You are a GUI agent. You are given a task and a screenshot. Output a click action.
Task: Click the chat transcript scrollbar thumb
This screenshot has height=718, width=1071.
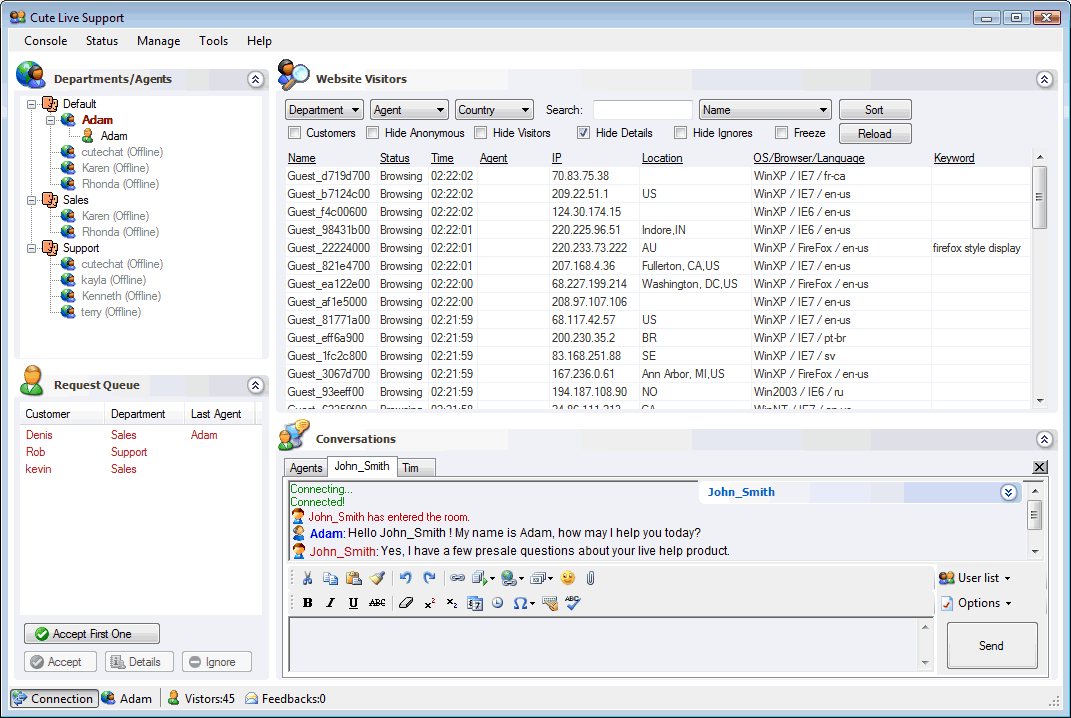point(1035,515)
